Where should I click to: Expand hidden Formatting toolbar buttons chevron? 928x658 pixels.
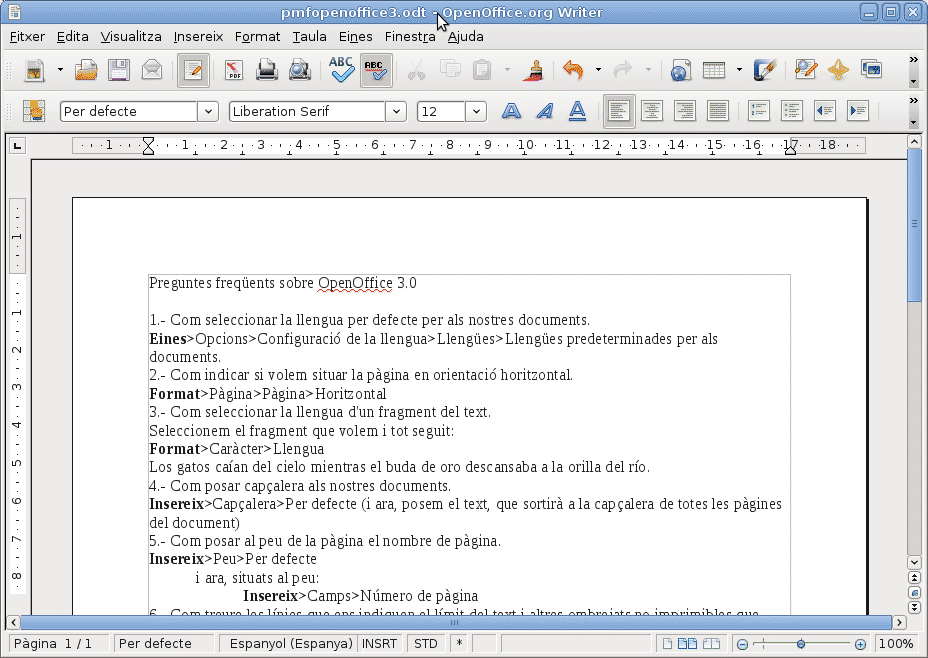[914, 101]
